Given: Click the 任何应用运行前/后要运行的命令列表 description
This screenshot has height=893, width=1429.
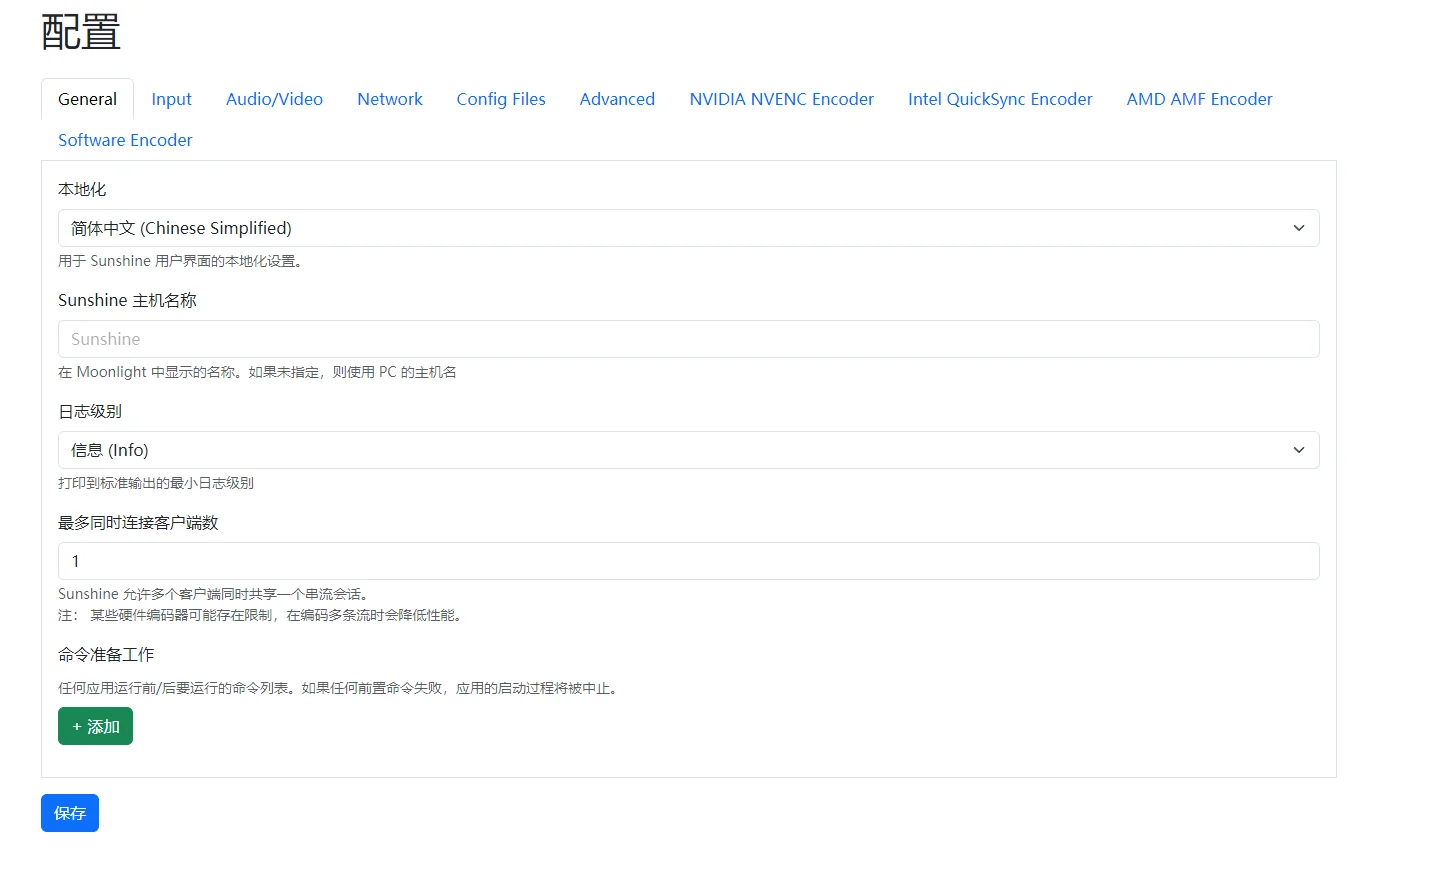Looking at the screenshot, I should [340, 688].
